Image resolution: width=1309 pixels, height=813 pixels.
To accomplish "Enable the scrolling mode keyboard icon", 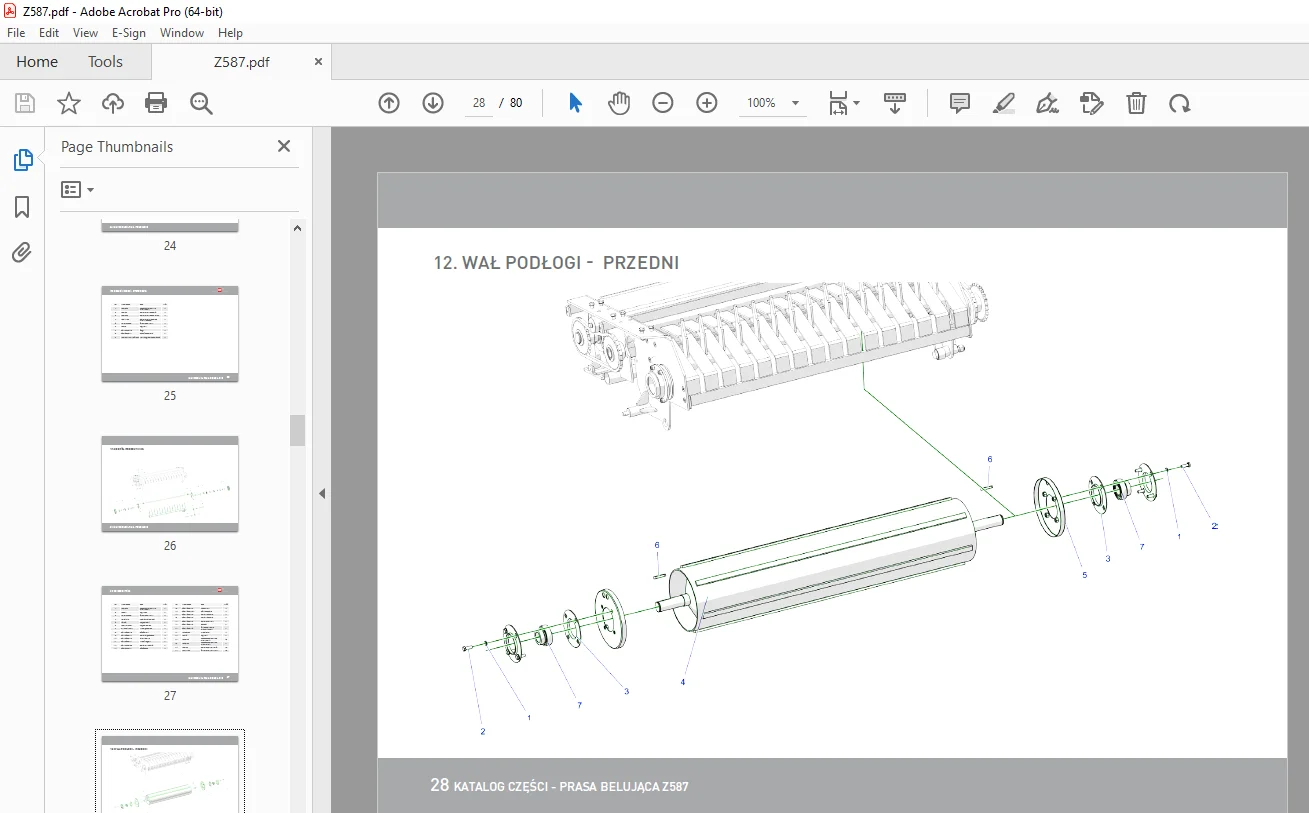I will pos(895,103).
